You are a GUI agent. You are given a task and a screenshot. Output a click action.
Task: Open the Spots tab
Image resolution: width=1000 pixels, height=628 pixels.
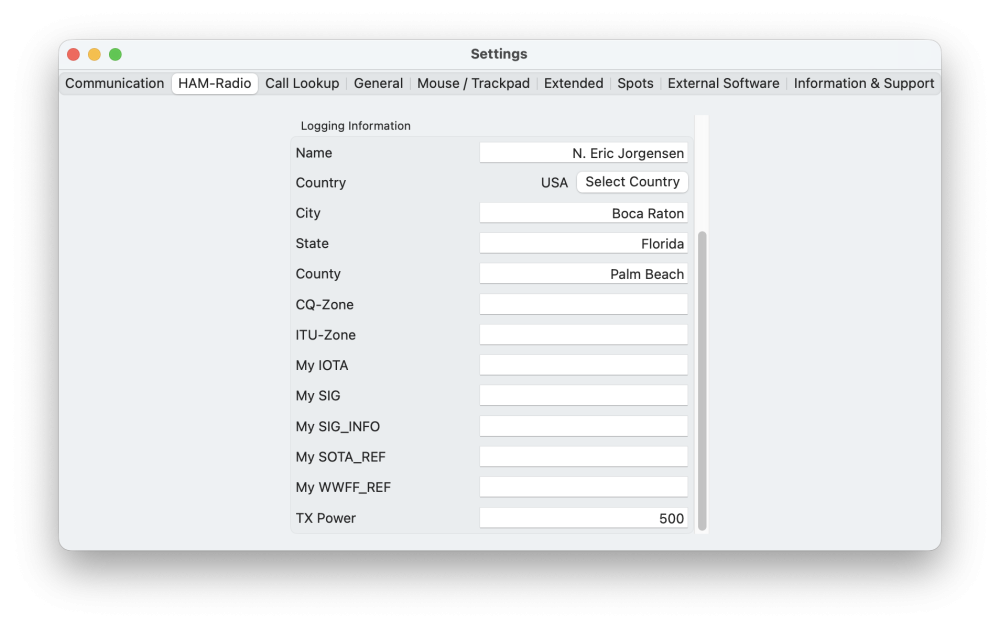[635, 83]
